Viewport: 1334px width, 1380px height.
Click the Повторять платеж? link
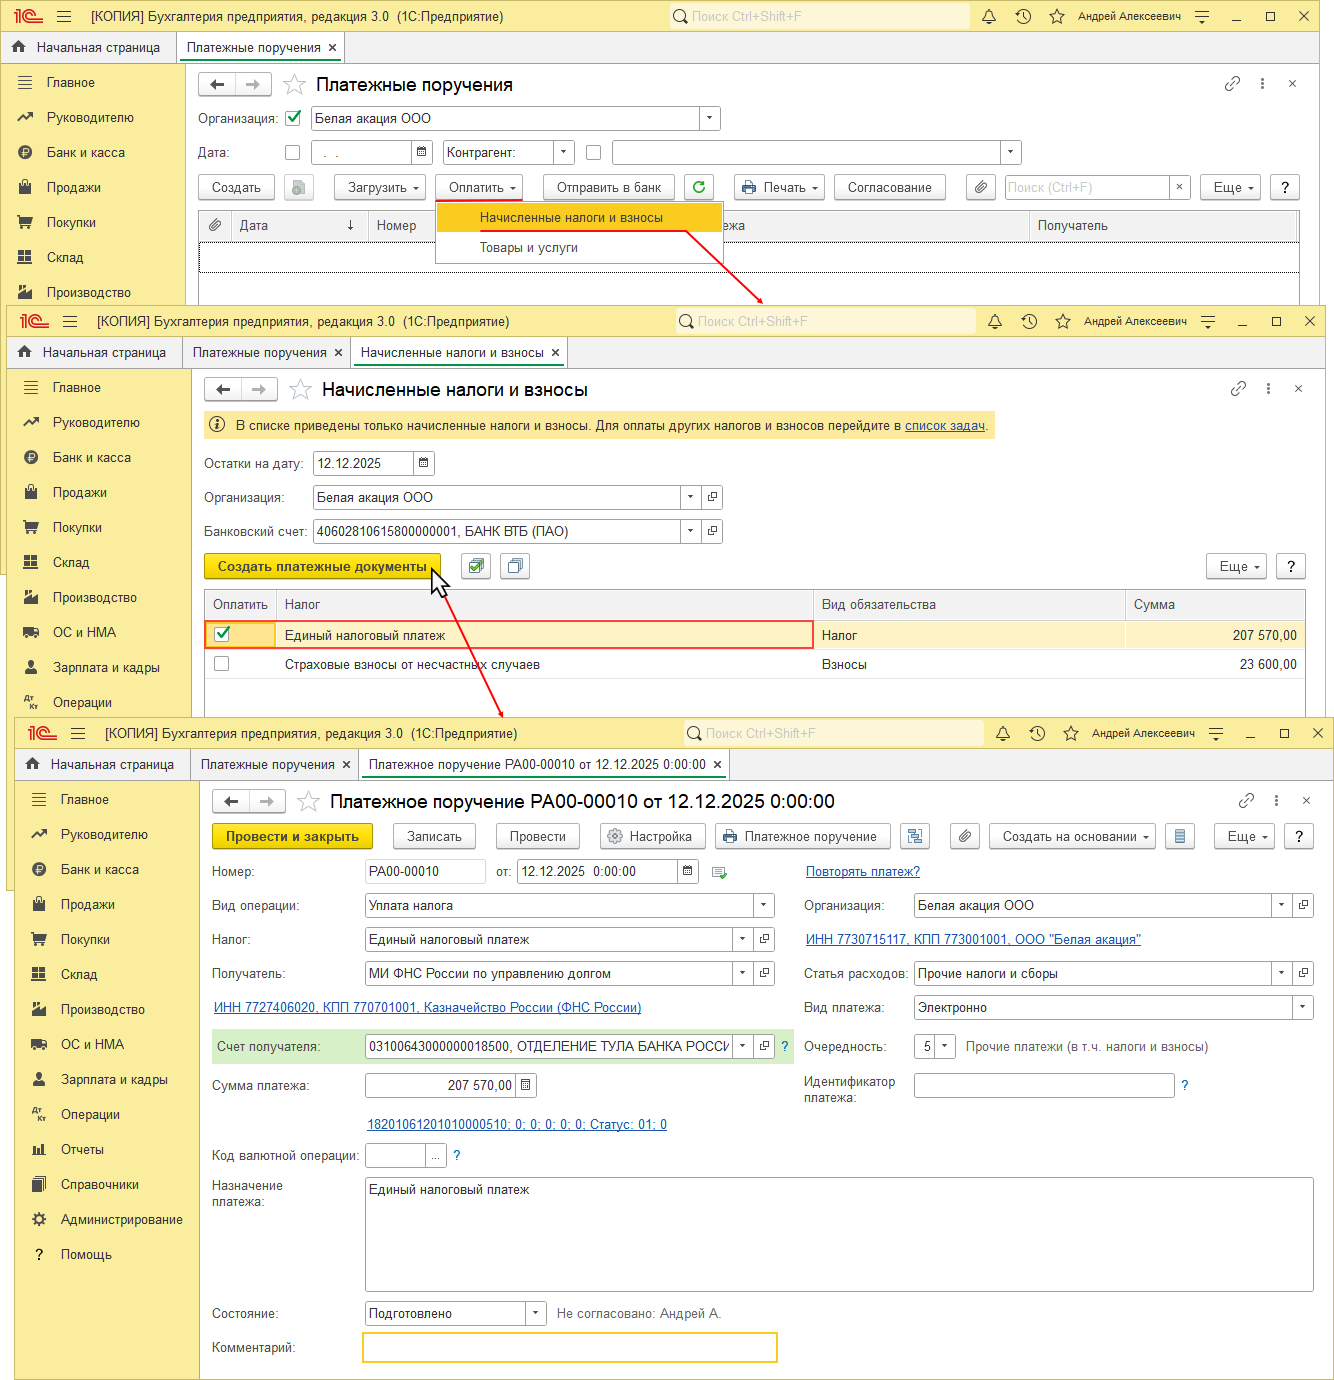pyautogui.click(x=863, y=871)
